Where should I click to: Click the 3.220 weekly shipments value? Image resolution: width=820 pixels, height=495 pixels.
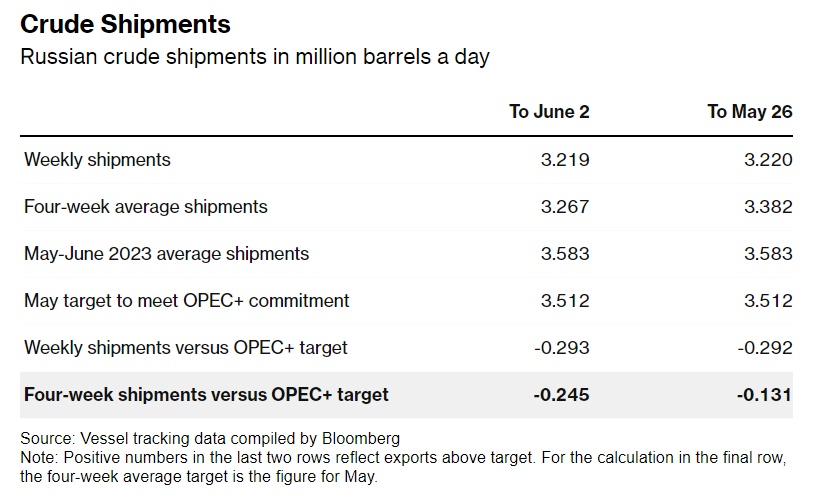[x=770, y=160]
